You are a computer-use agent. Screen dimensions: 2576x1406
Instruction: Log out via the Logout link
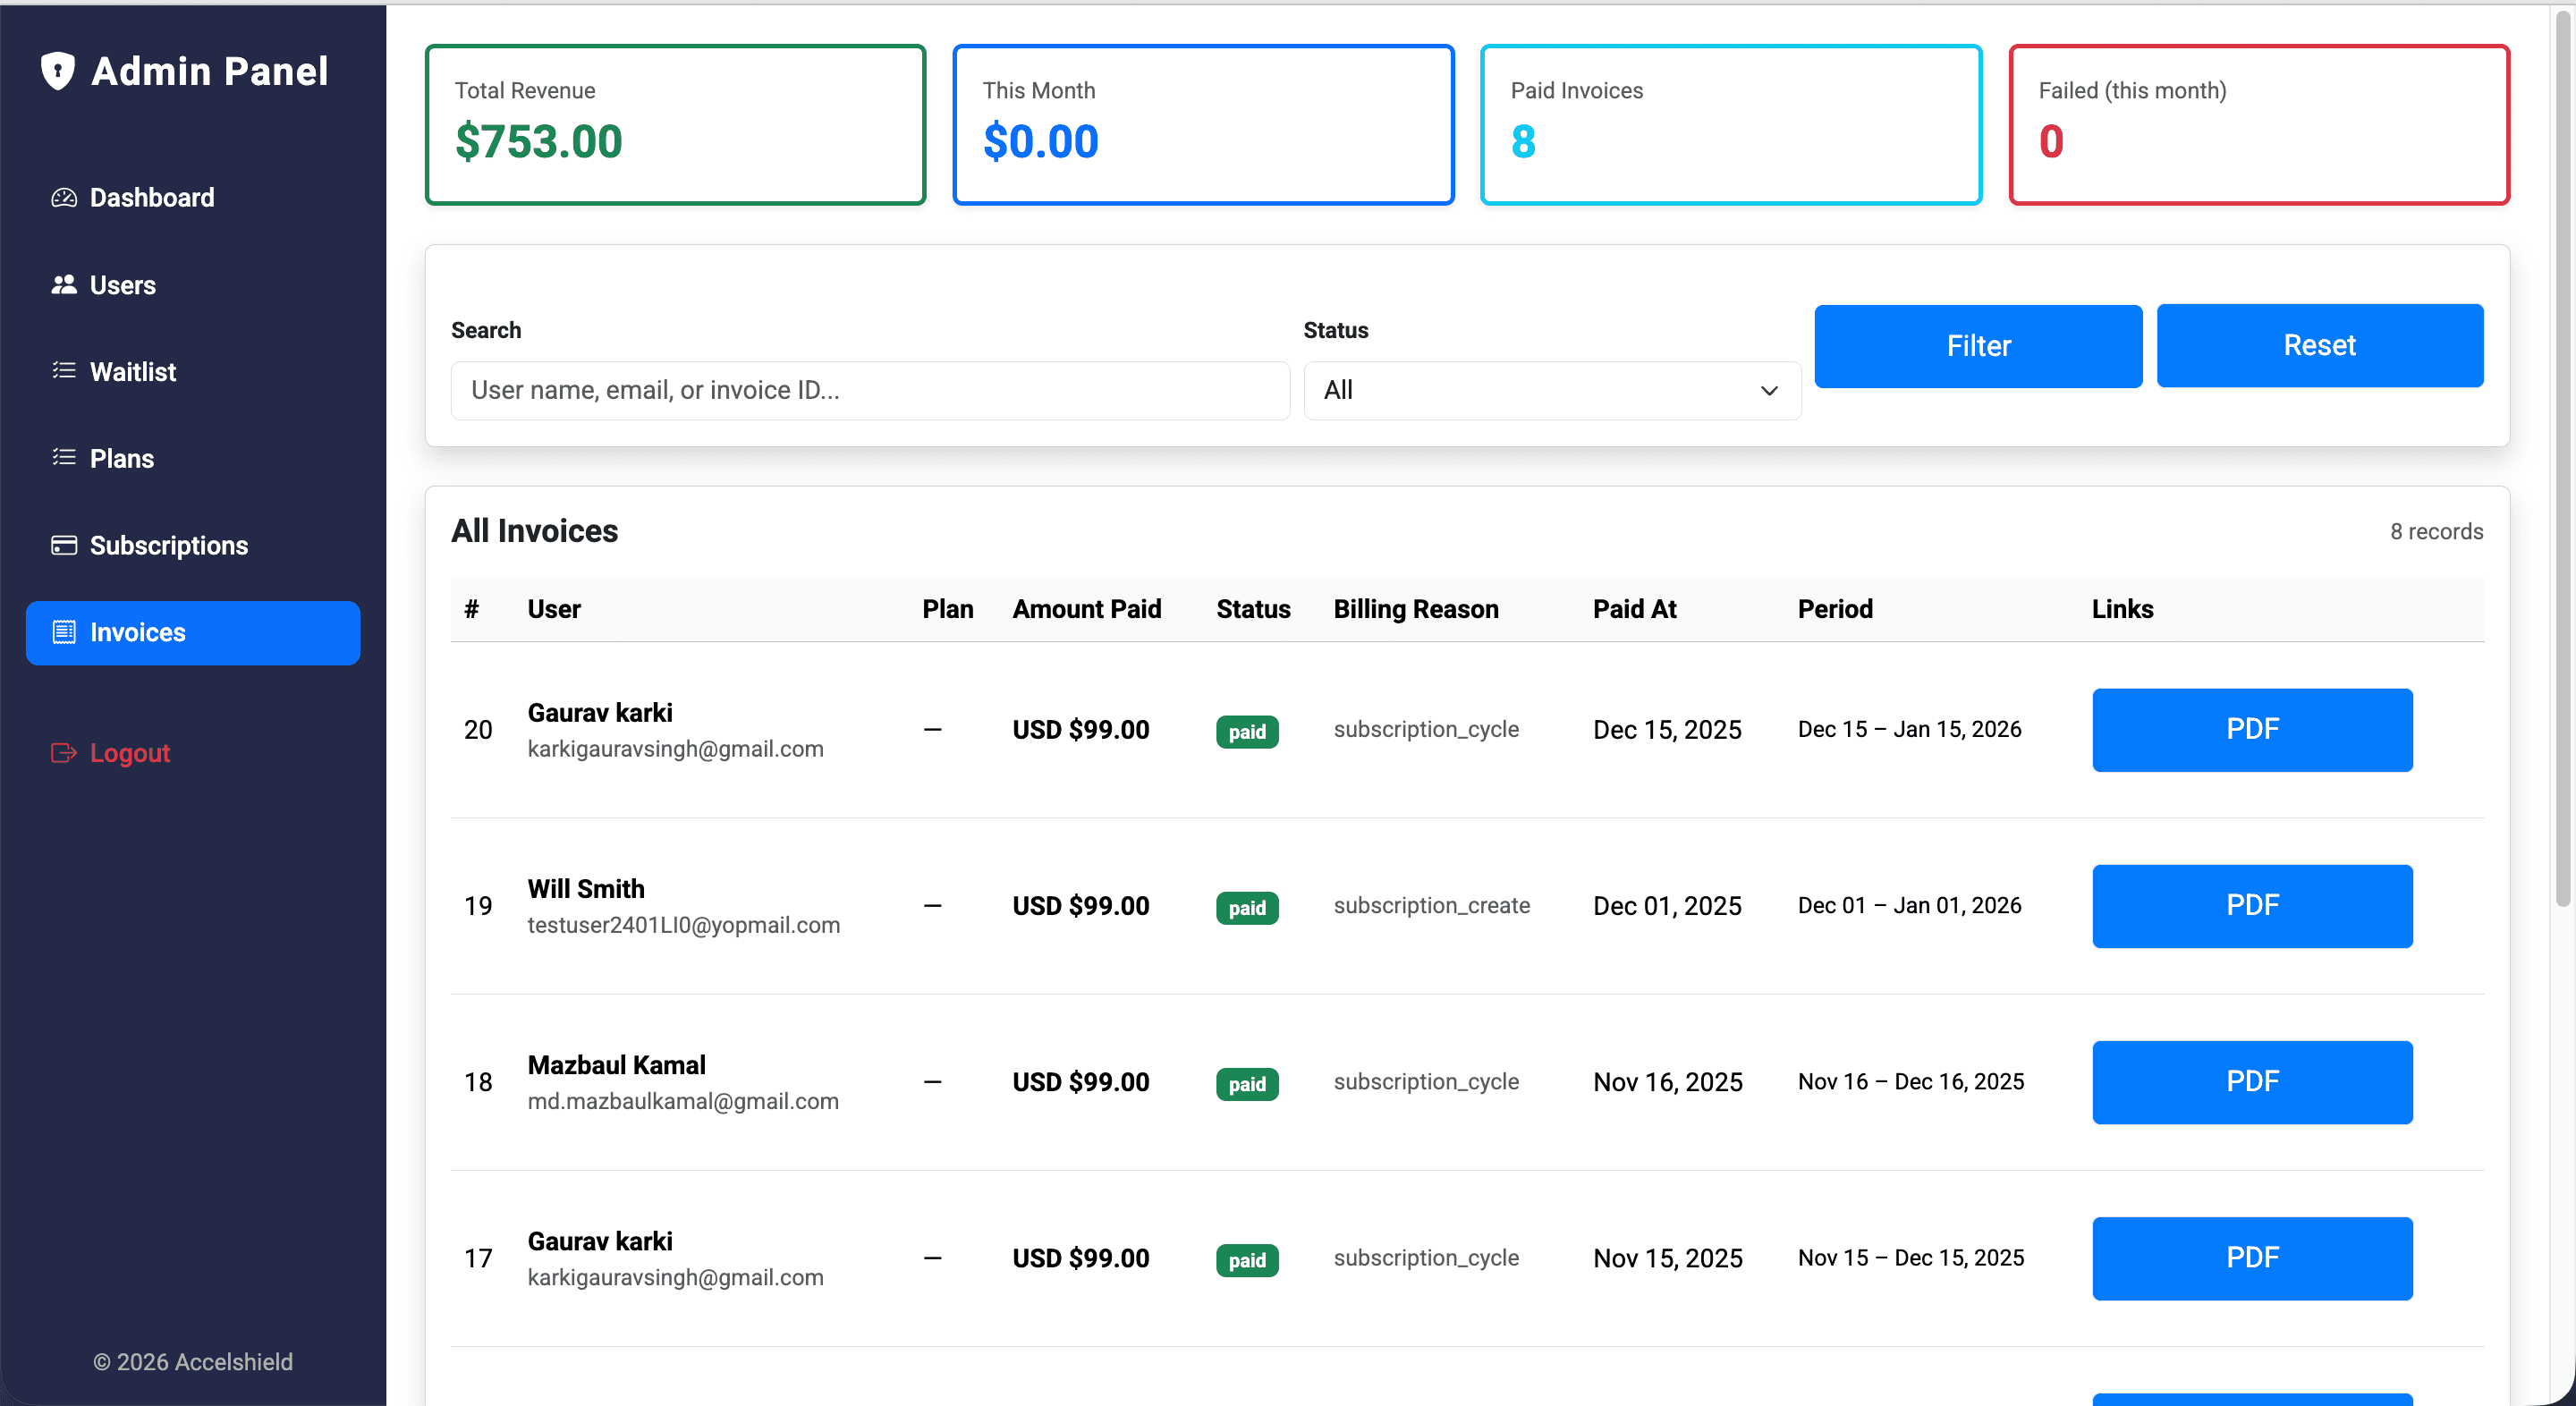[x=193, y=753]
